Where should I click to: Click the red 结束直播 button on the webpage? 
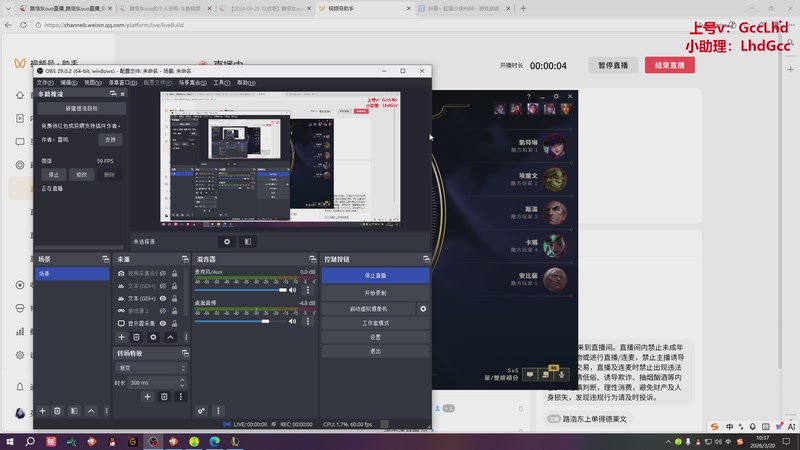point(669,65)
